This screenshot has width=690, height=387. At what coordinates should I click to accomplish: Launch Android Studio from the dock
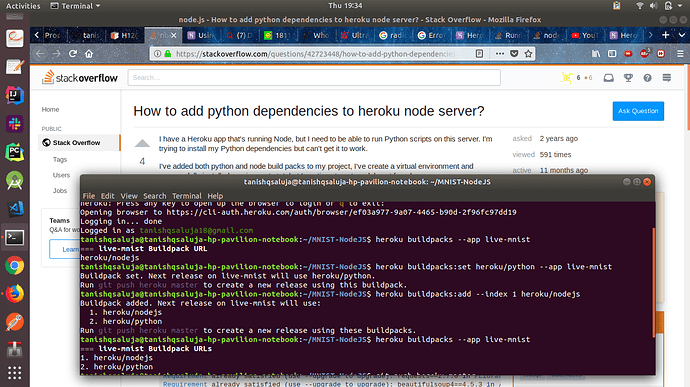pos(15,181)
